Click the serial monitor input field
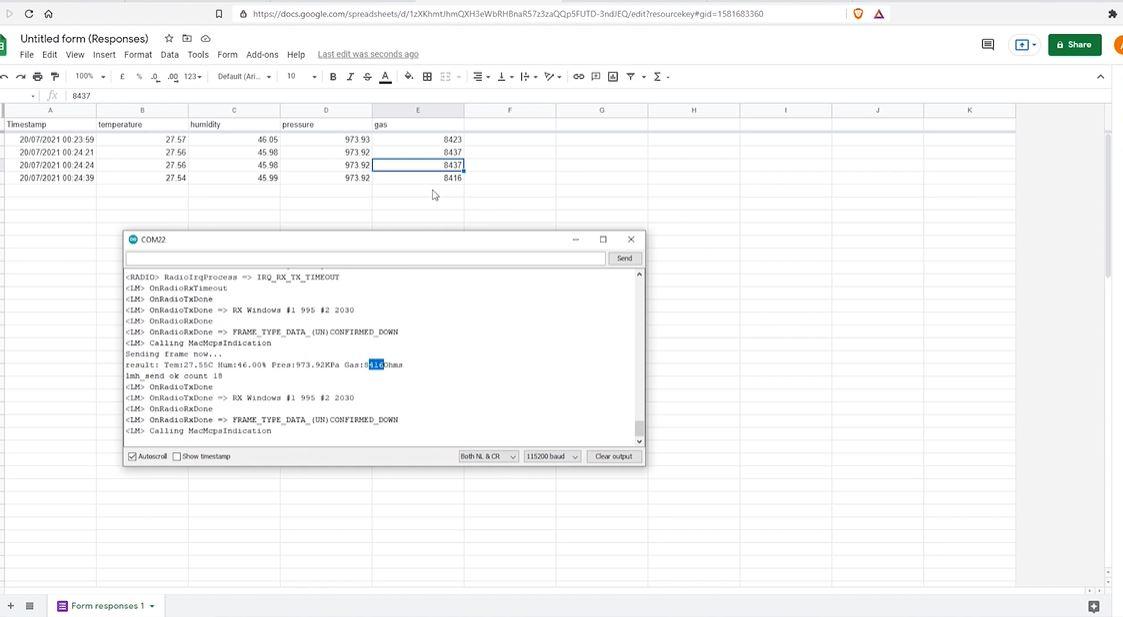Screen dimensions: 1123x617 click(365, 258)
